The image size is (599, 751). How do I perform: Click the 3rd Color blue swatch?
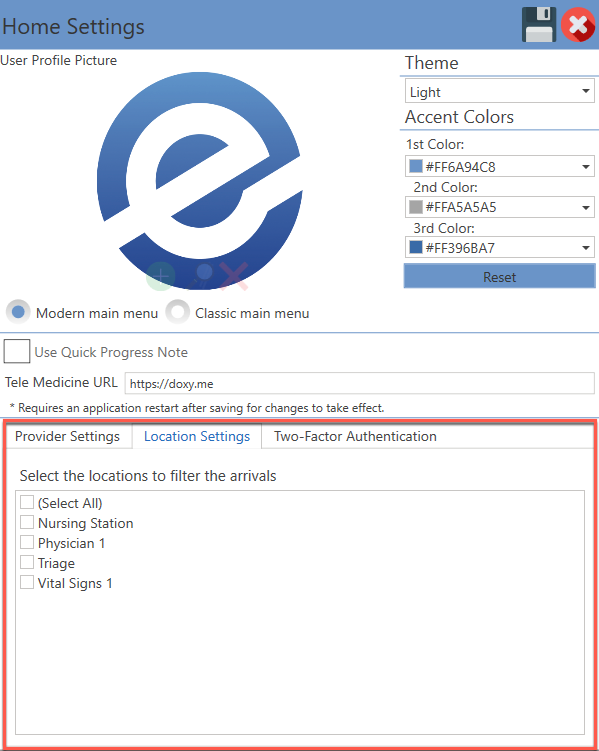[416, 247]
